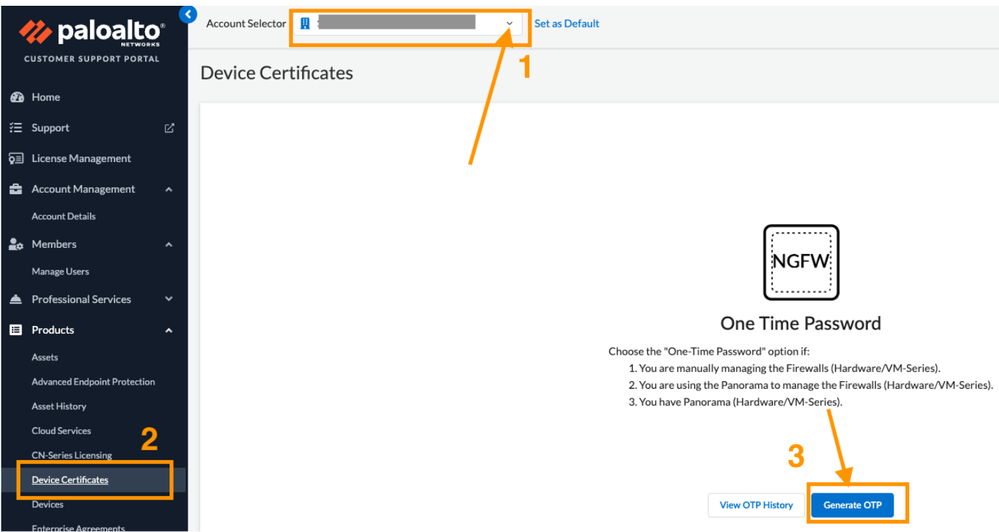
Task: Open Advanced Endpoint Protection
Action: (93, 382)
